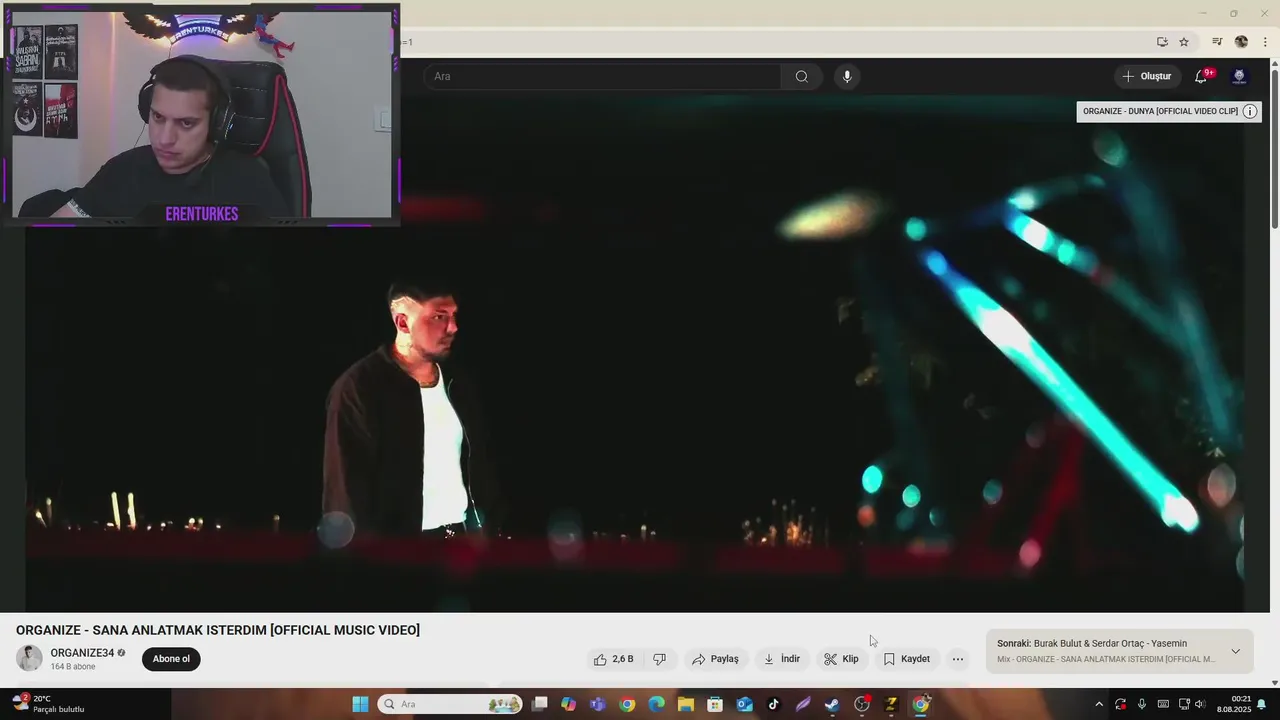
Task: Click the İndir download button
Action: [781, 659]
